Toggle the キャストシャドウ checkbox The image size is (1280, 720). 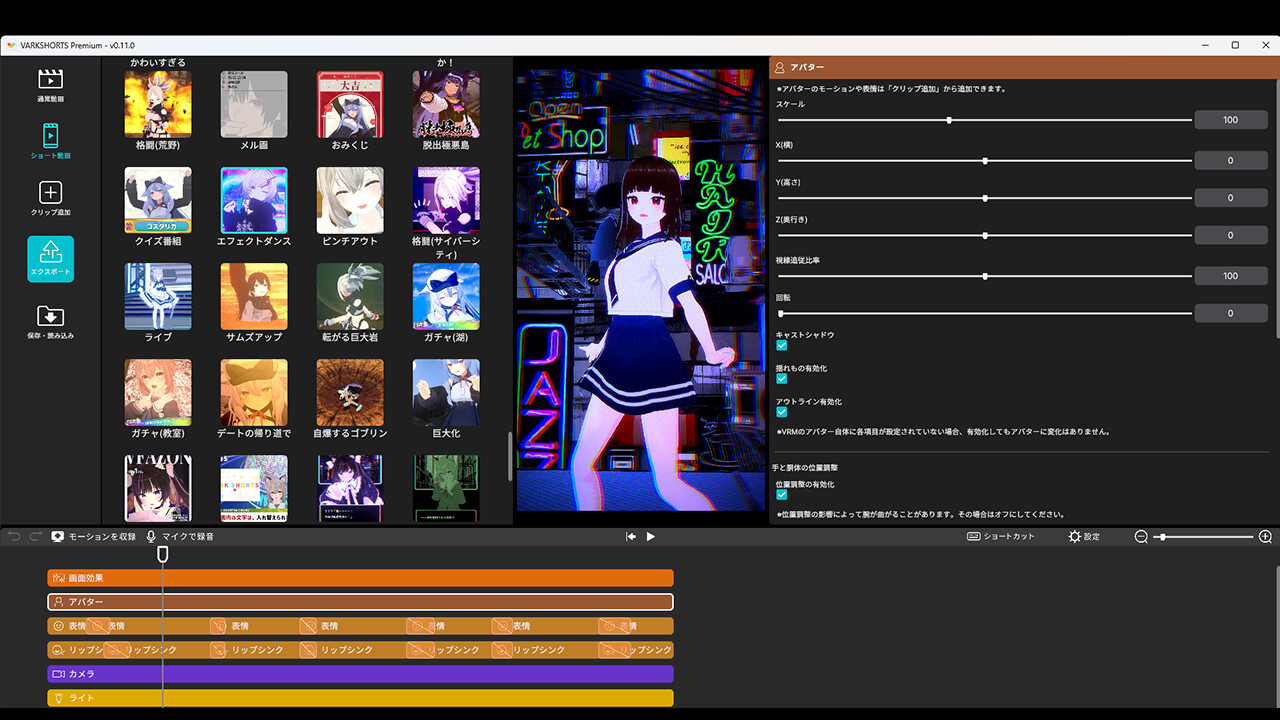click(x=782, y=345)
